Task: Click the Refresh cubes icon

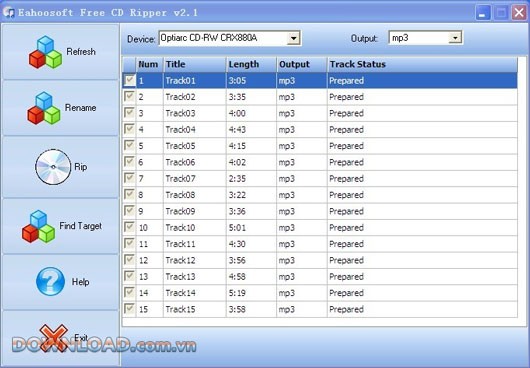Action: (45, 52)
